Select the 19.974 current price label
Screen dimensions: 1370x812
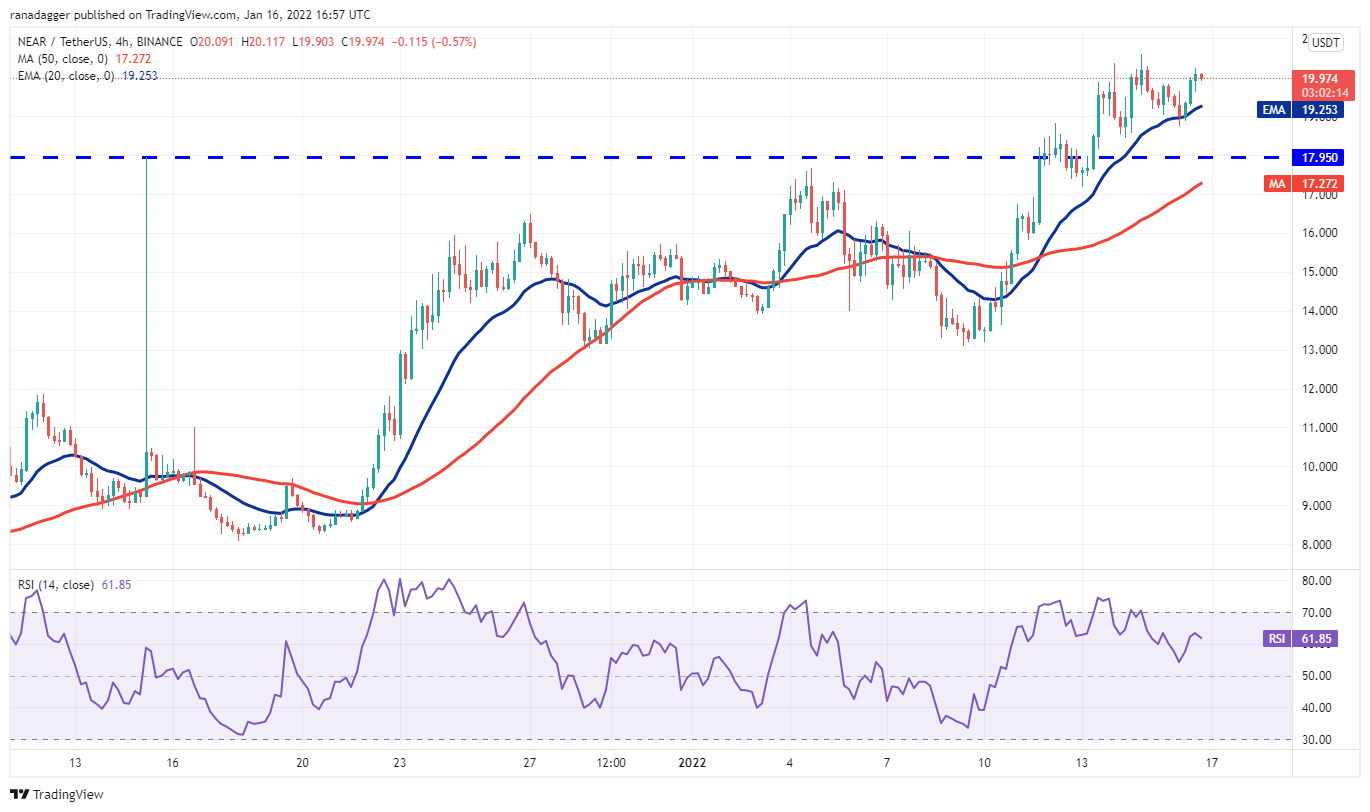[1324, 78]
